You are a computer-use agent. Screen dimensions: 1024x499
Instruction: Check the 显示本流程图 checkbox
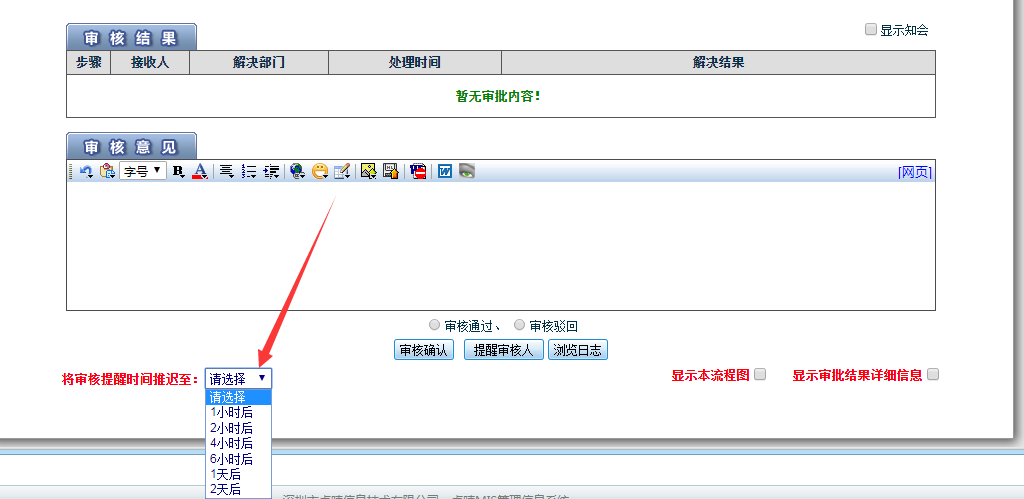coord(760,374)
